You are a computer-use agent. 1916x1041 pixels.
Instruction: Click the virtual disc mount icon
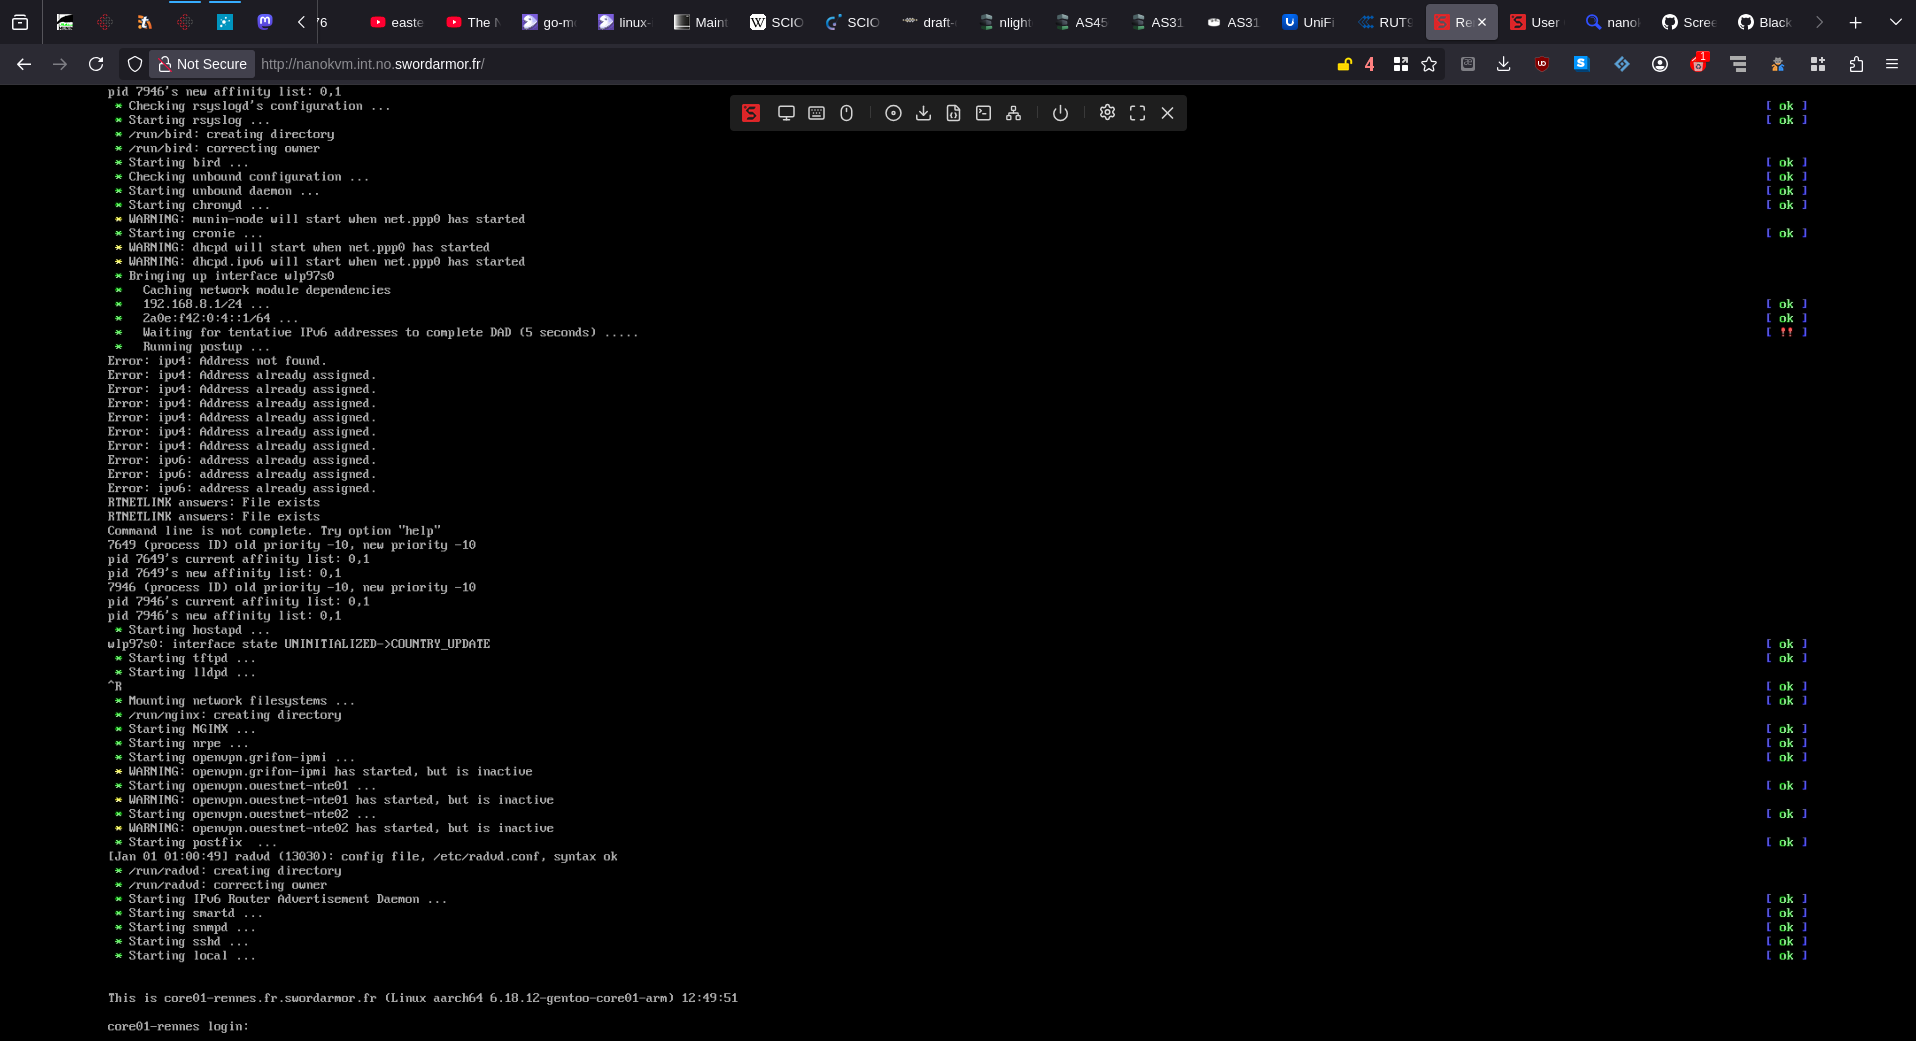893,113
